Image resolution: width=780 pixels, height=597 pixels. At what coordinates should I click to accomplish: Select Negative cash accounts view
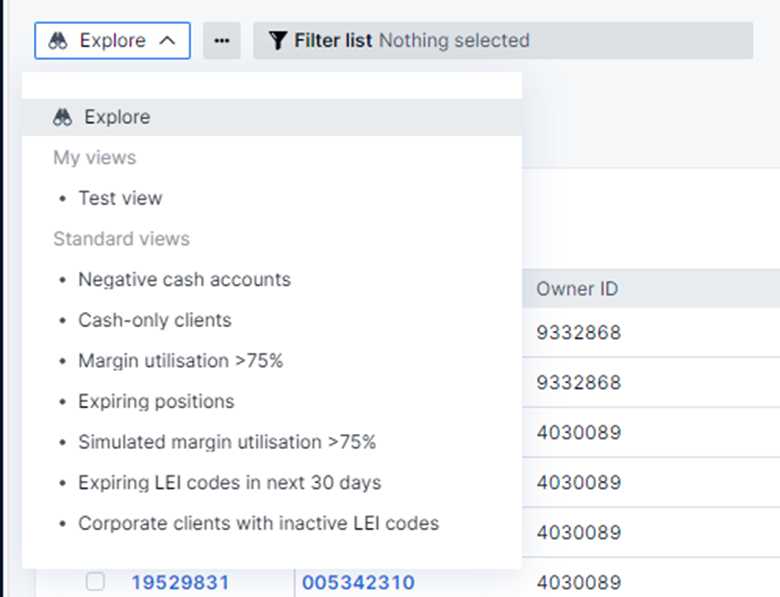pos(184,280)
